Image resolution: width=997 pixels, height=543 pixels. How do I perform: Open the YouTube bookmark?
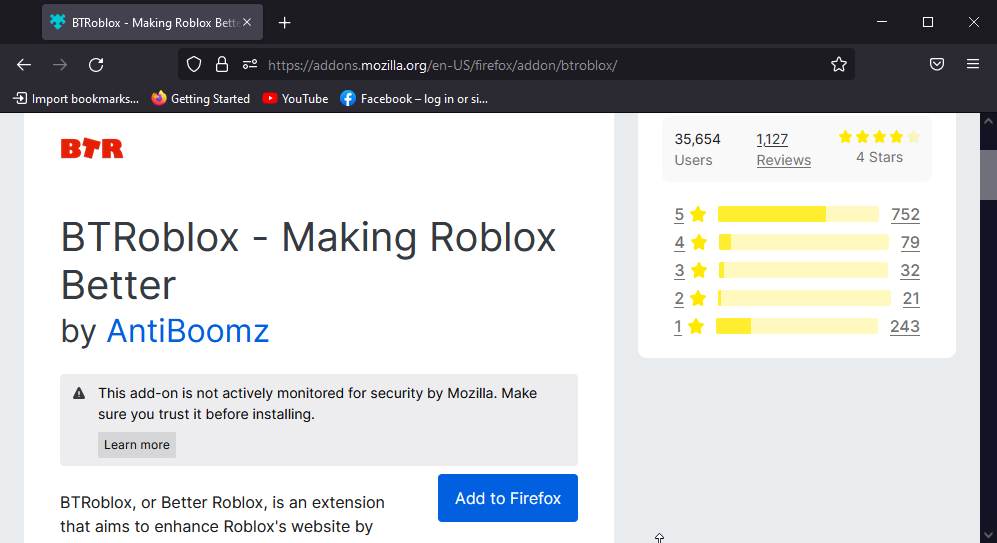coord(295,99)
